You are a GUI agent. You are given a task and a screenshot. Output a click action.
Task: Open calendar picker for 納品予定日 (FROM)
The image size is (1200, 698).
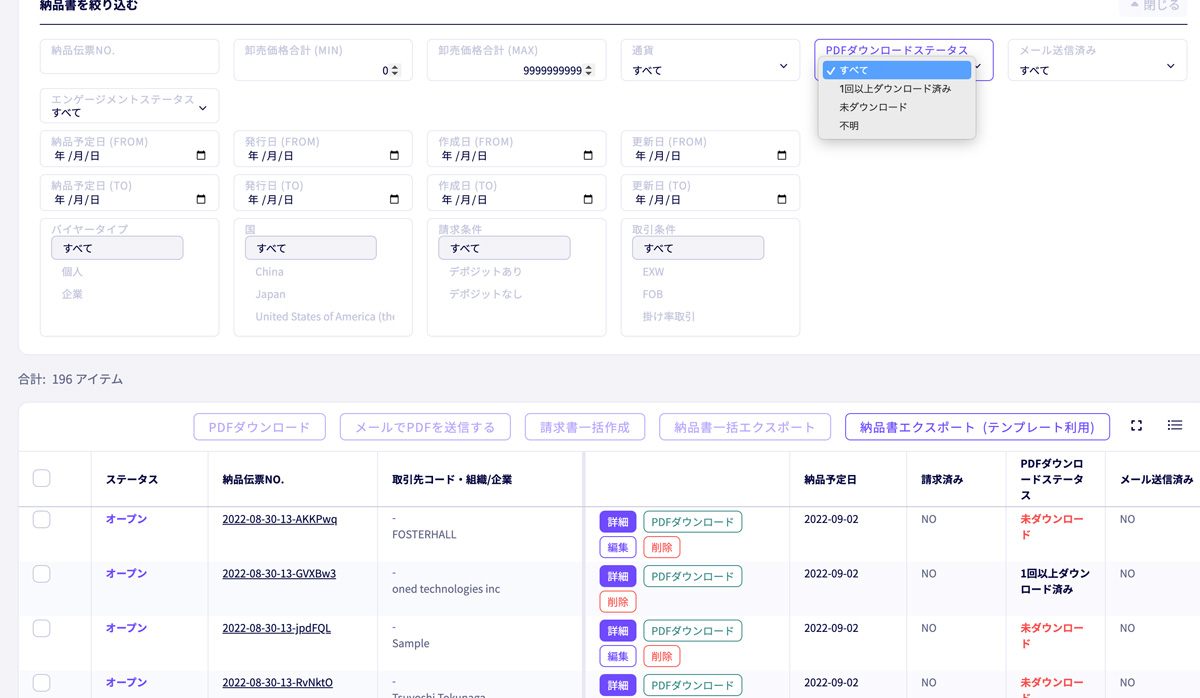click(x=201, y=156)
